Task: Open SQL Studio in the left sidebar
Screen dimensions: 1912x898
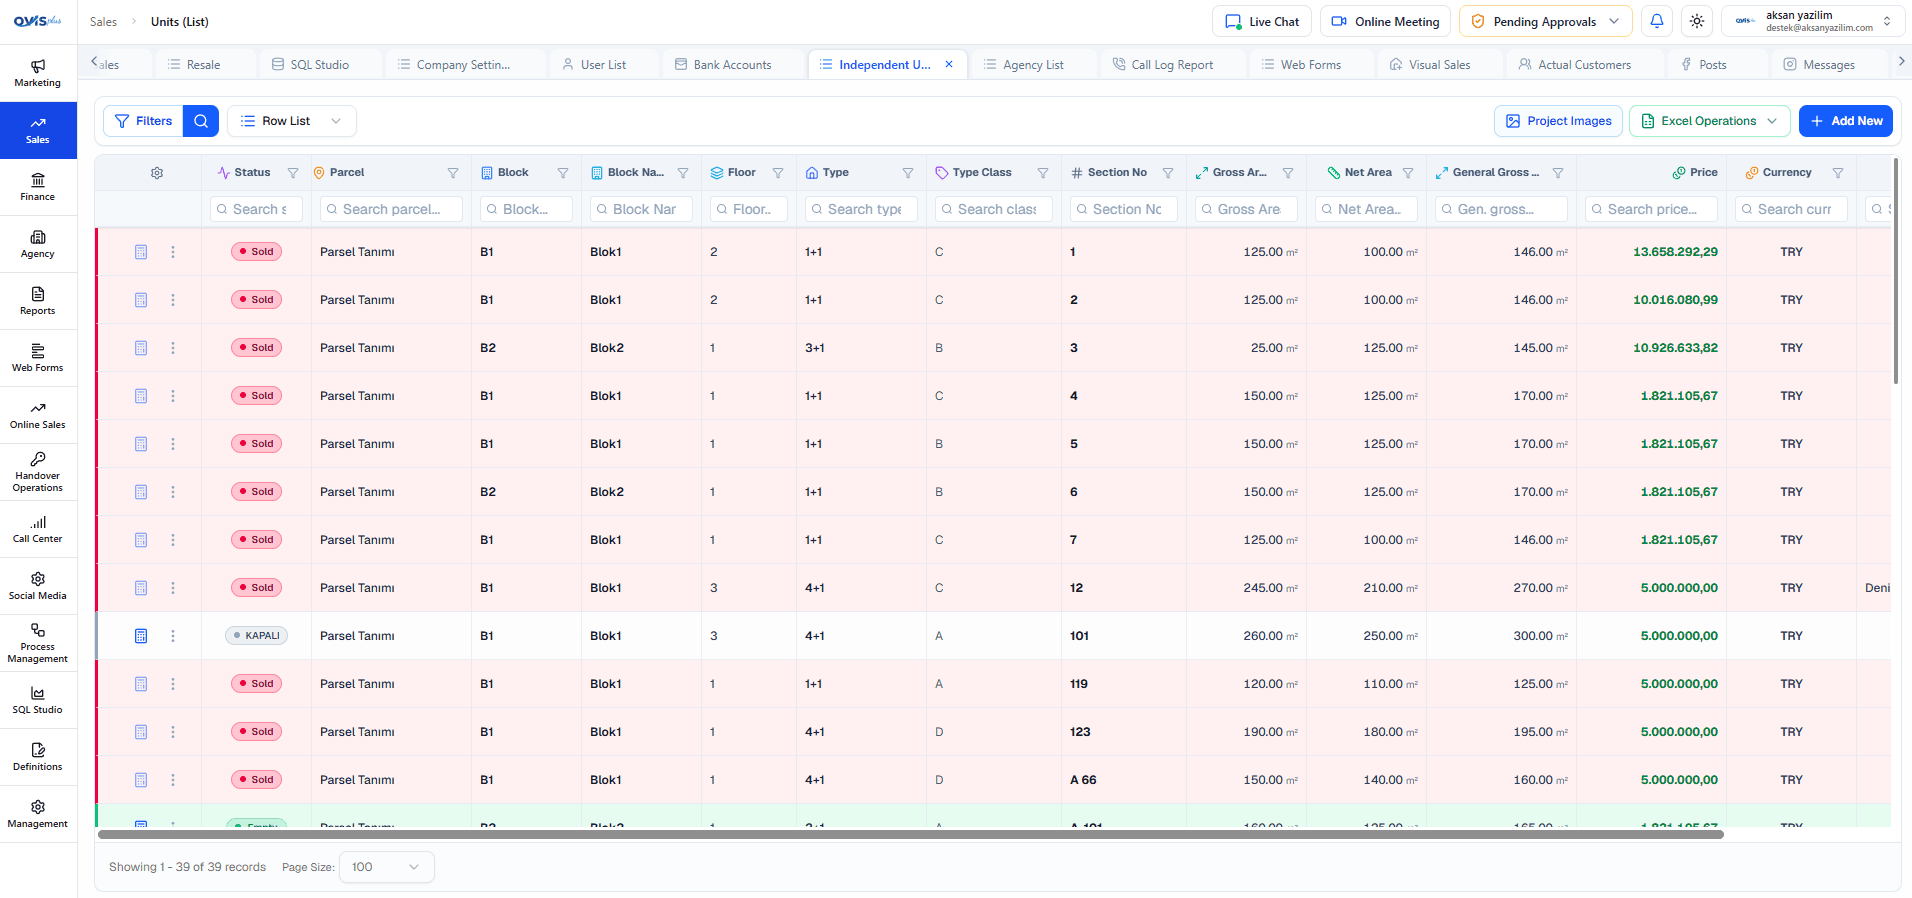Action: (x=38, y=700)
